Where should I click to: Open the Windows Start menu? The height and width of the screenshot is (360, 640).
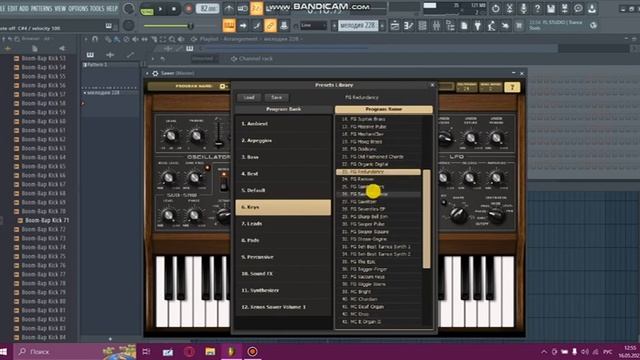coord(3,351)
